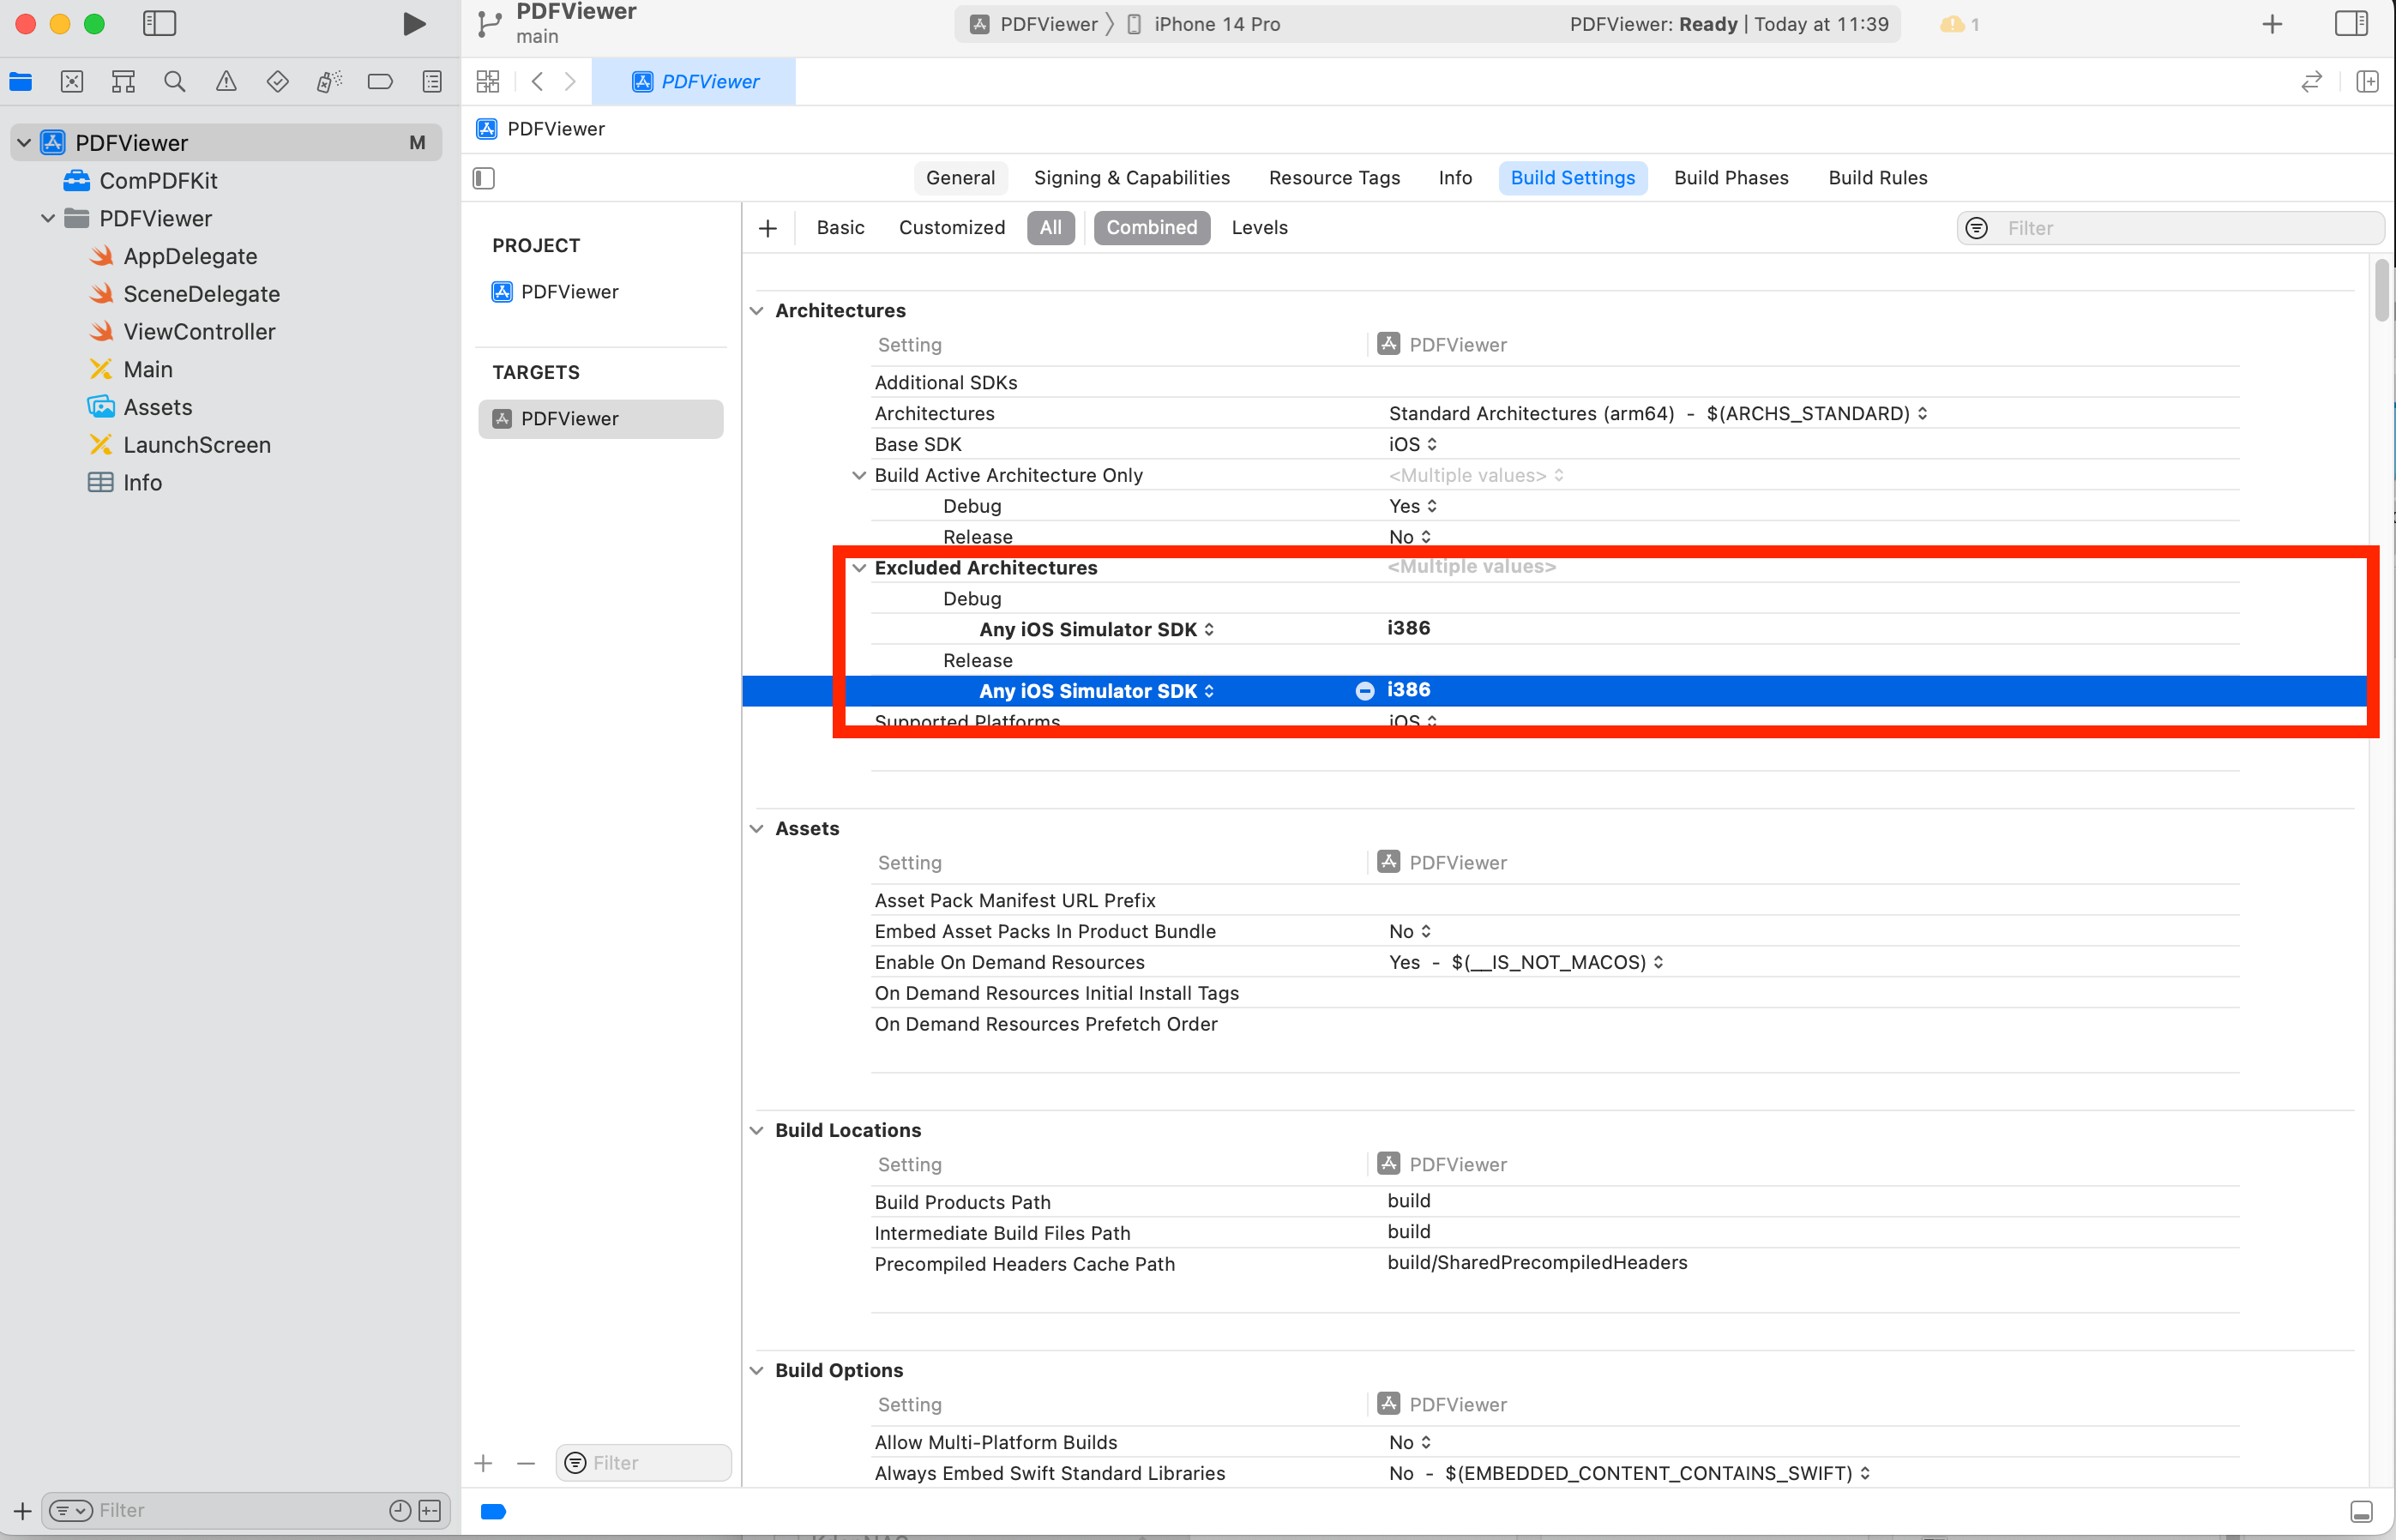Select the All settings filter

pyautogui.click(x=1051, y=228)
